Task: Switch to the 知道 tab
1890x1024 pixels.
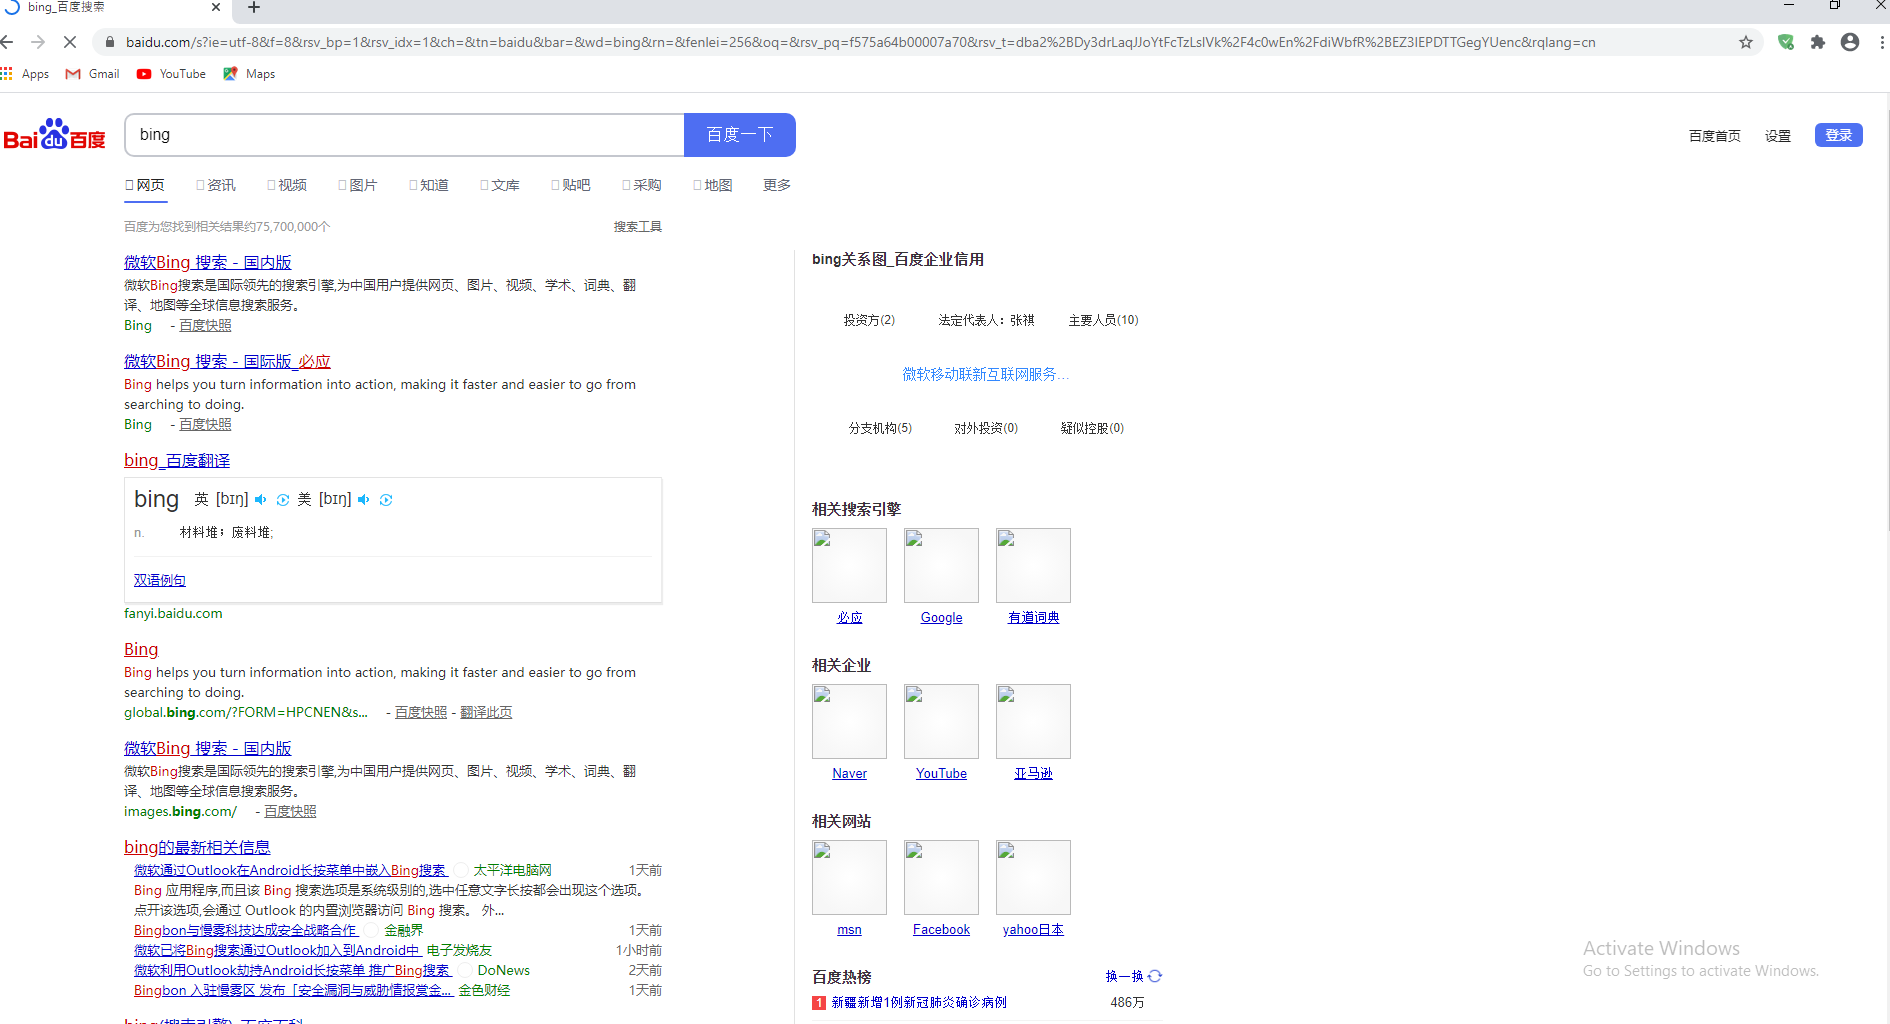Action: point(429,185)
